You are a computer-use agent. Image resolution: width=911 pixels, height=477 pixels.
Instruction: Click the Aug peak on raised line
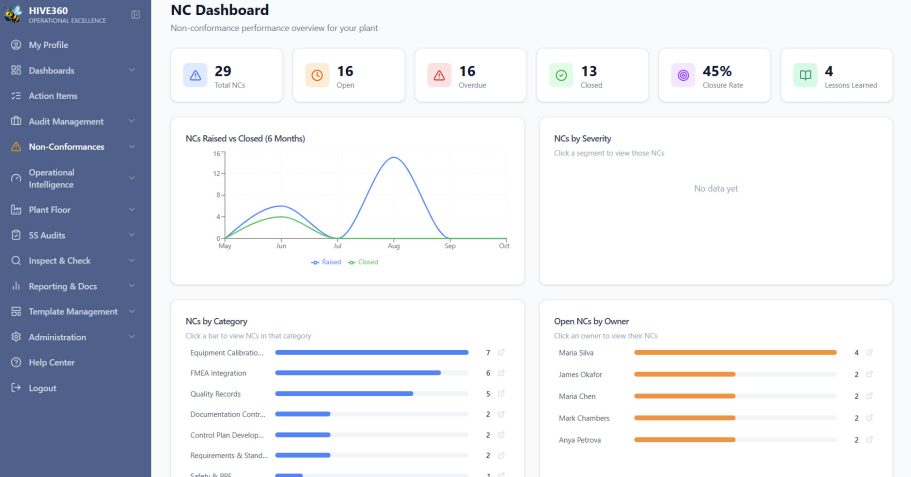pos(394,157)
